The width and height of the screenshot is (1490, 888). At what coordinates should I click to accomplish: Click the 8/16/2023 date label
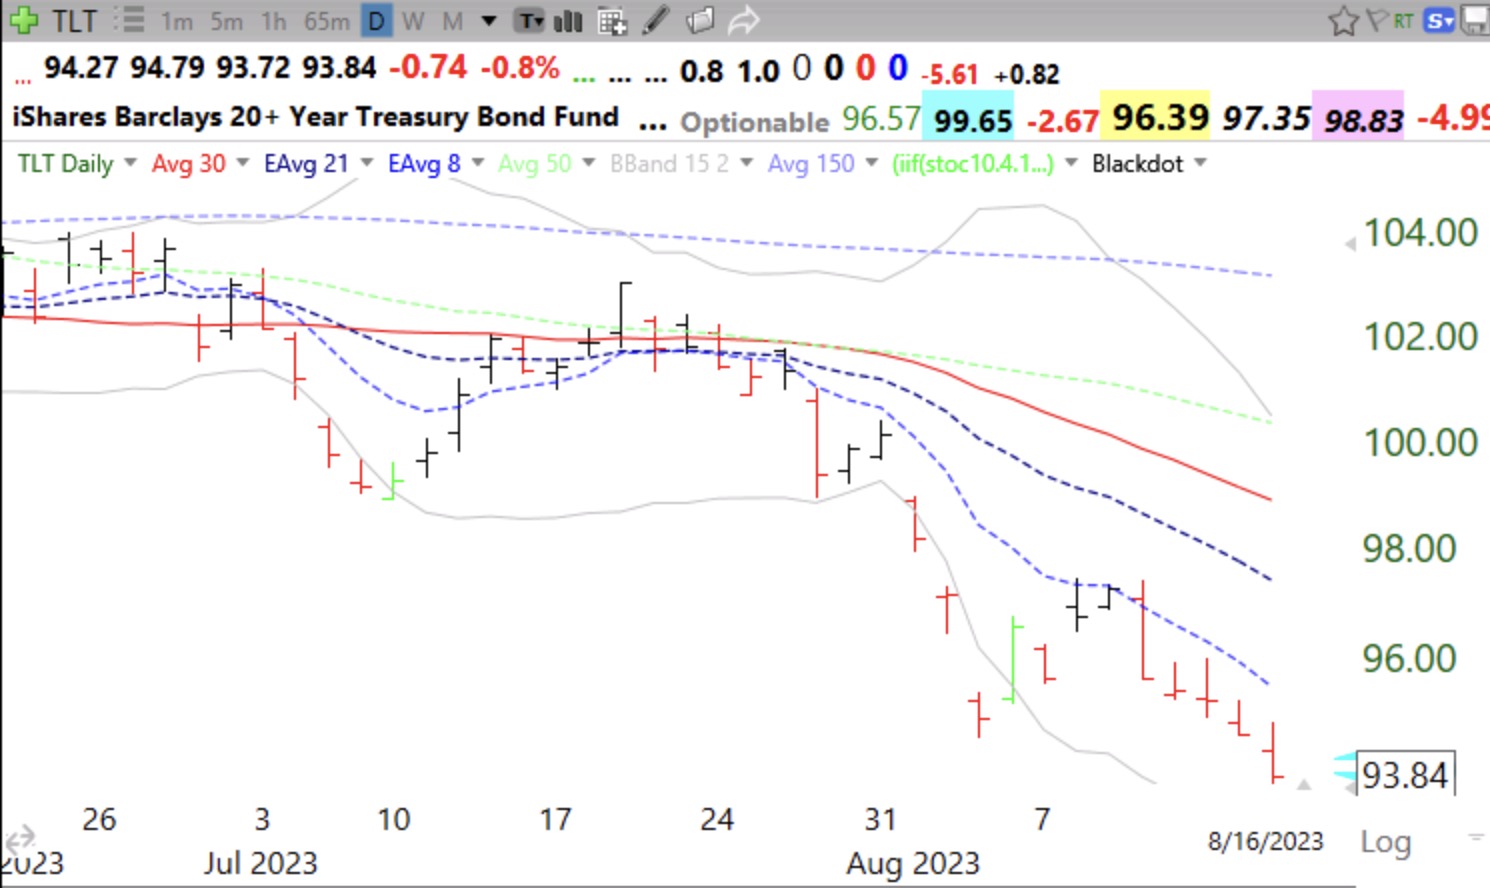click(1265, 842)
